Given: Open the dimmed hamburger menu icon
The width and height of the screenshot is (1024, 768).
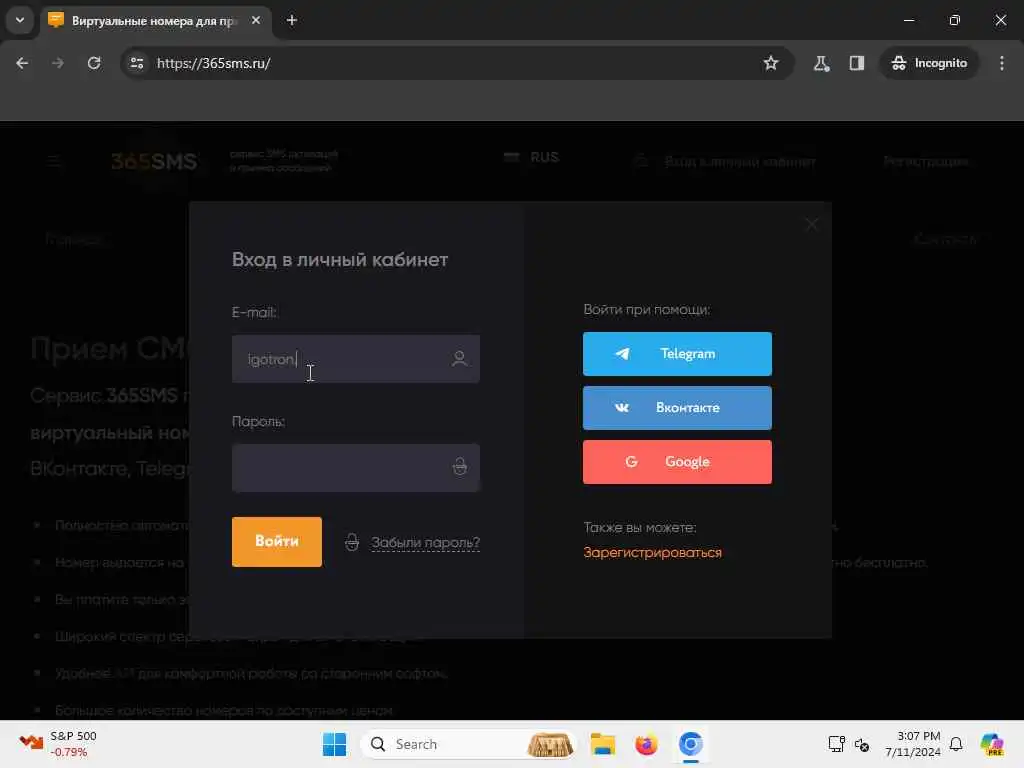Looking at the screenshot, I should point(54,161).
